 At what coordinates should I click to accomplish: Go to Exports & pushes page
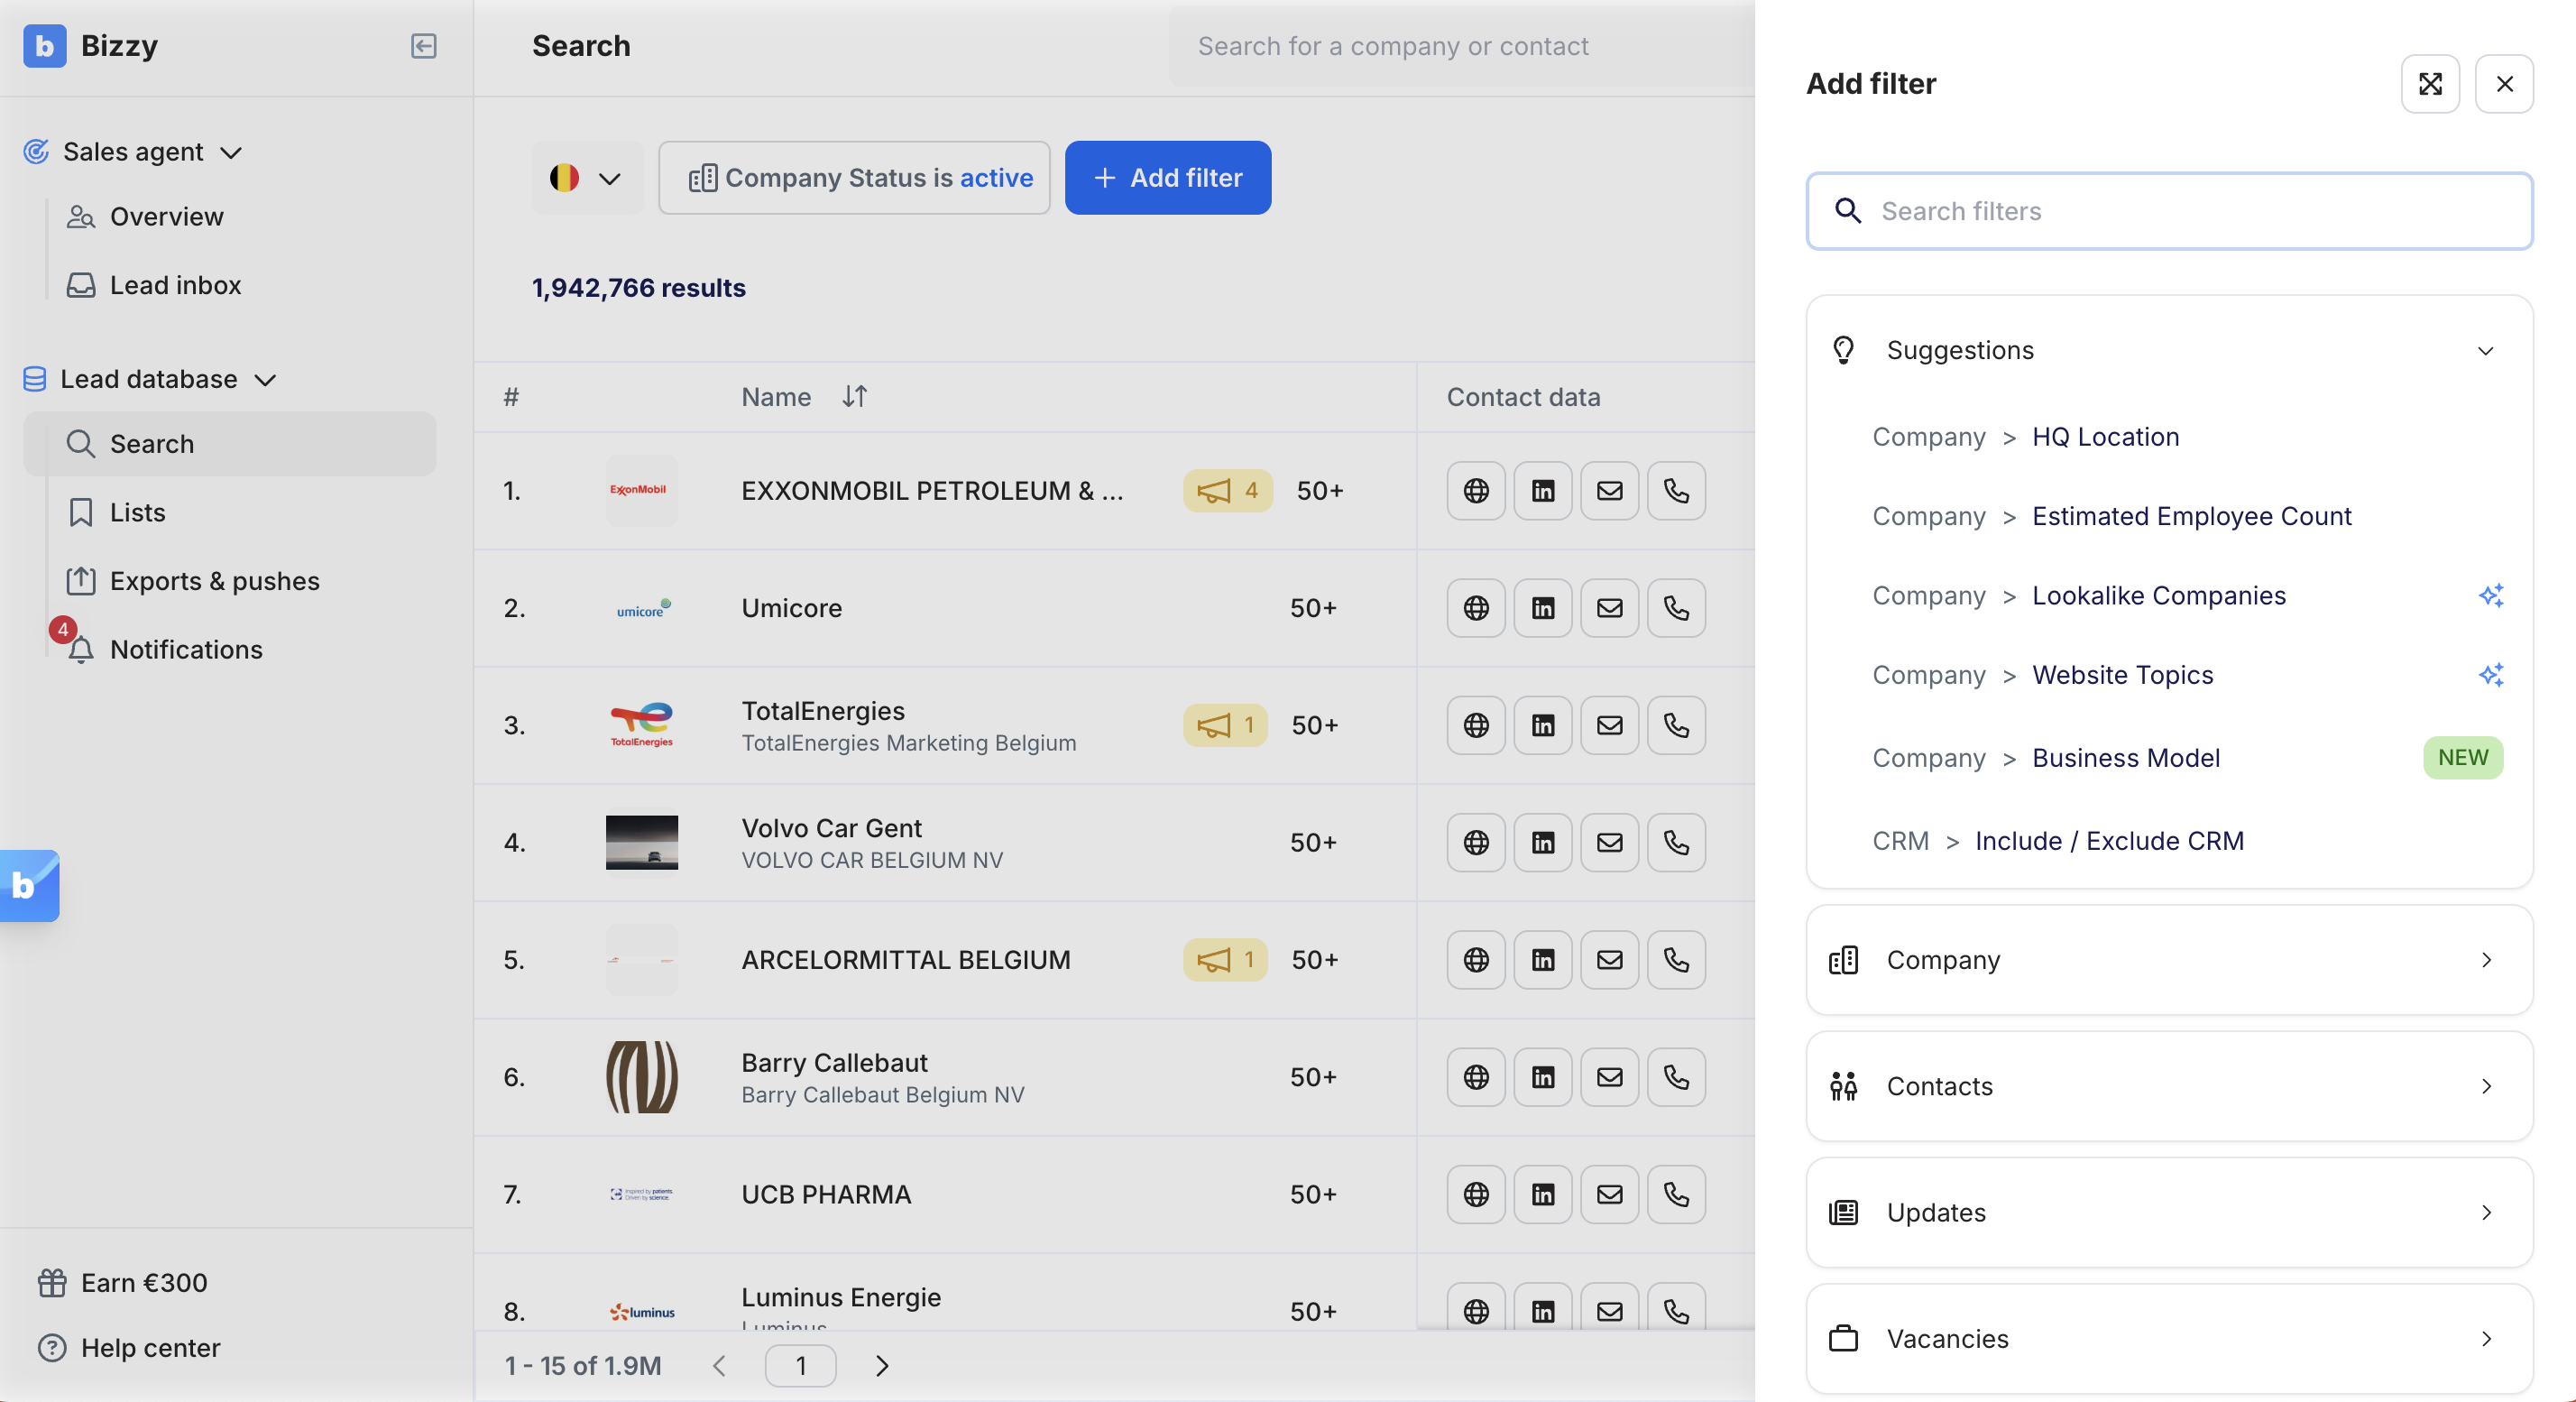(214, 581)
